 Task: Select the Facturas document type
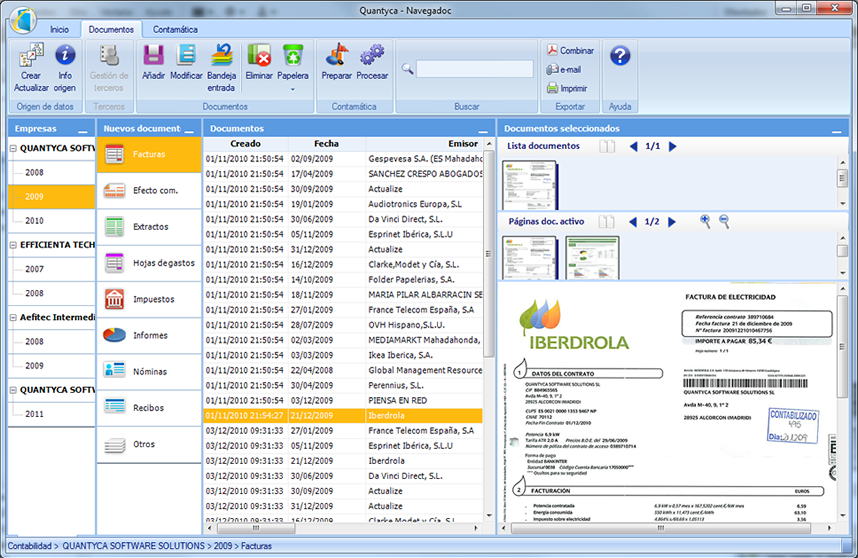click(149, 154)
